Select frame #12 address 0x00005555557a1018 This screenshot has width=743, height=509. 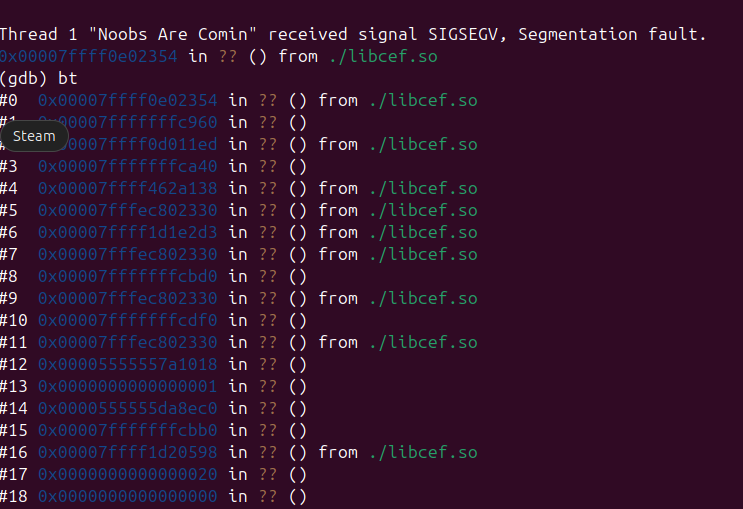pyautogui.click(x=127, y=365)
